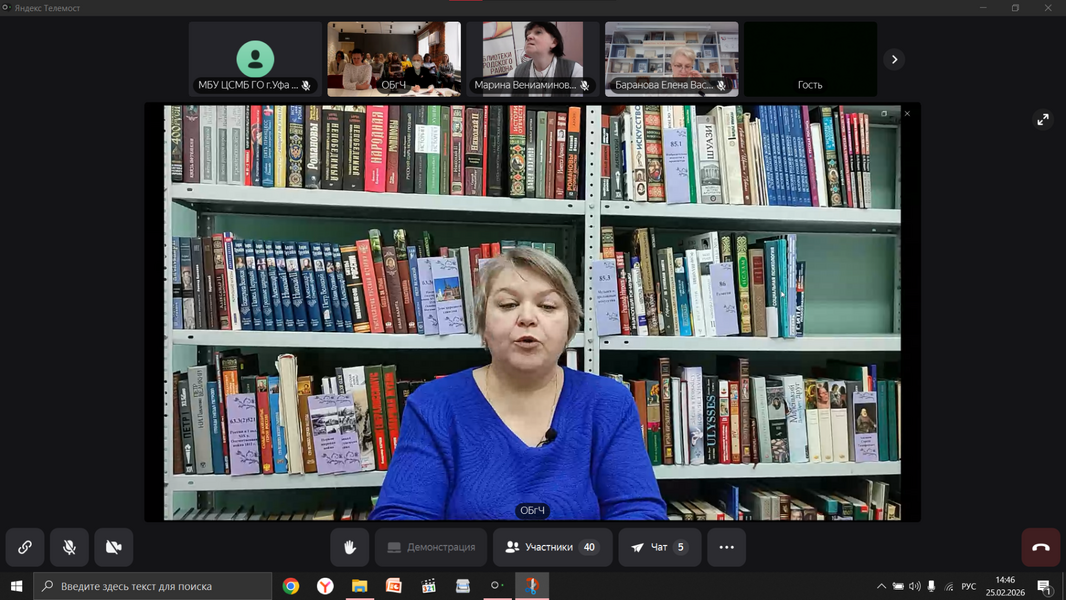
Task: Open Google Chrome from the taskbar
Action: pos(291,586)
